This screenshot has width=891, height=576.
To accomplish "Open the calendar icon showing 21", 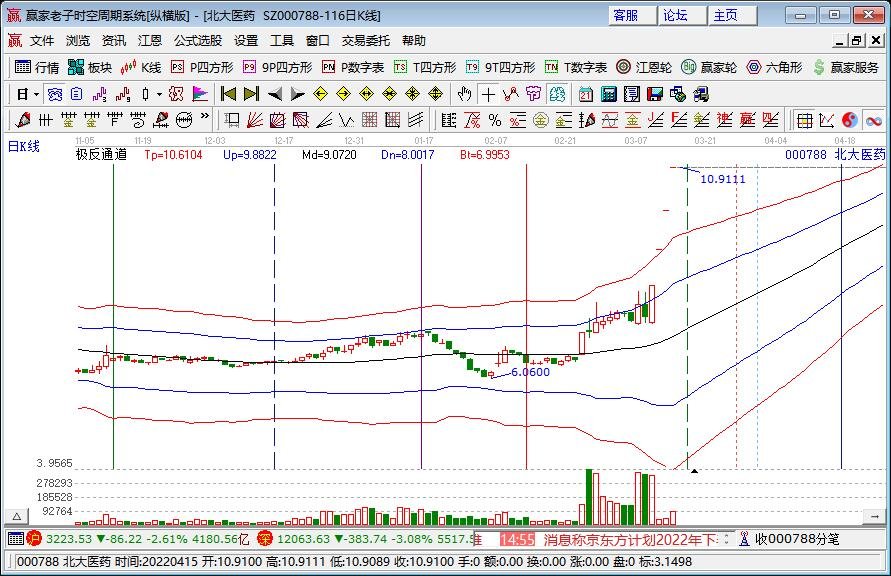I will 586,94.
